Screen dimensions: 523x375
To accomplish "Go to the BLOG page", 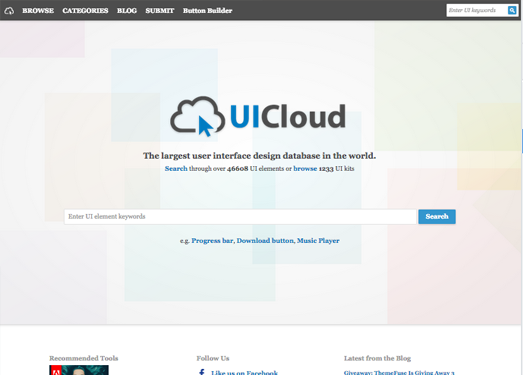I will [127, 11].
